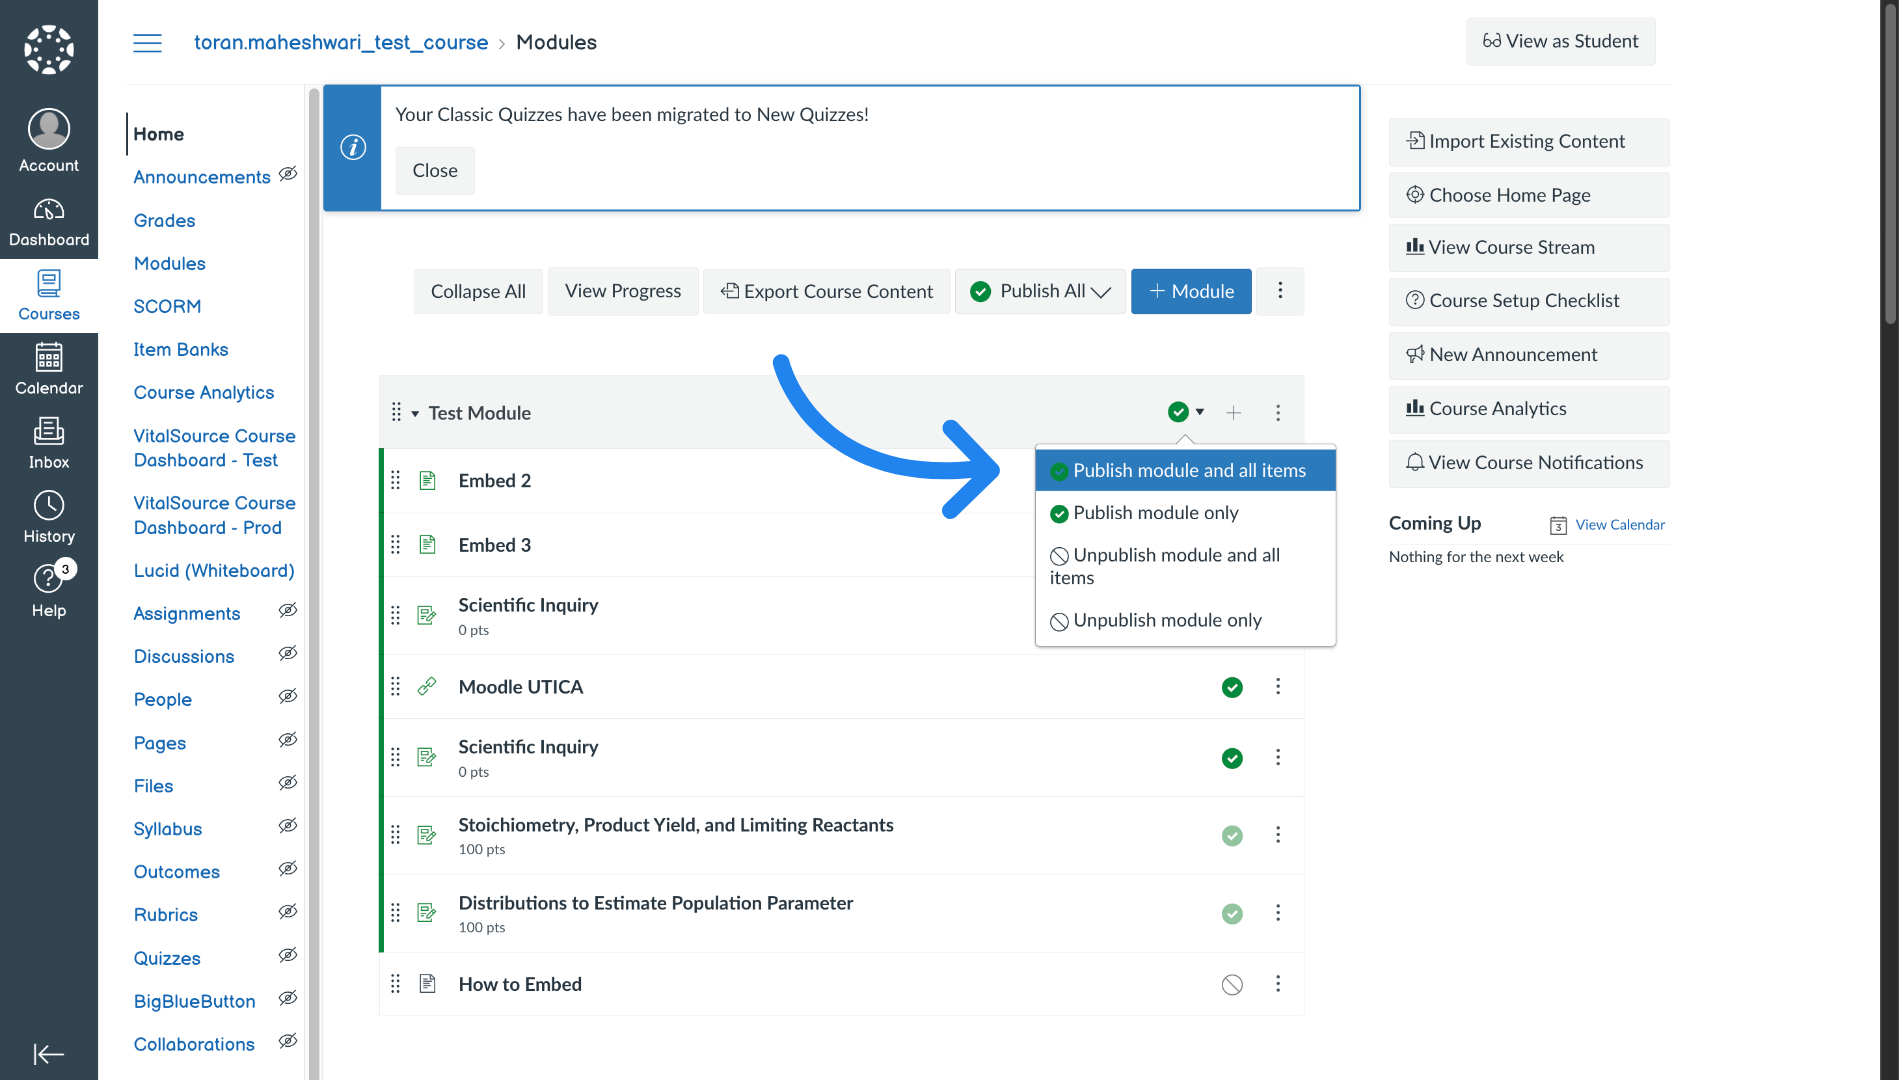The image size is (1899, 1080).
Task: Click the plus icon on Test Module
Action: (1234, 412)
